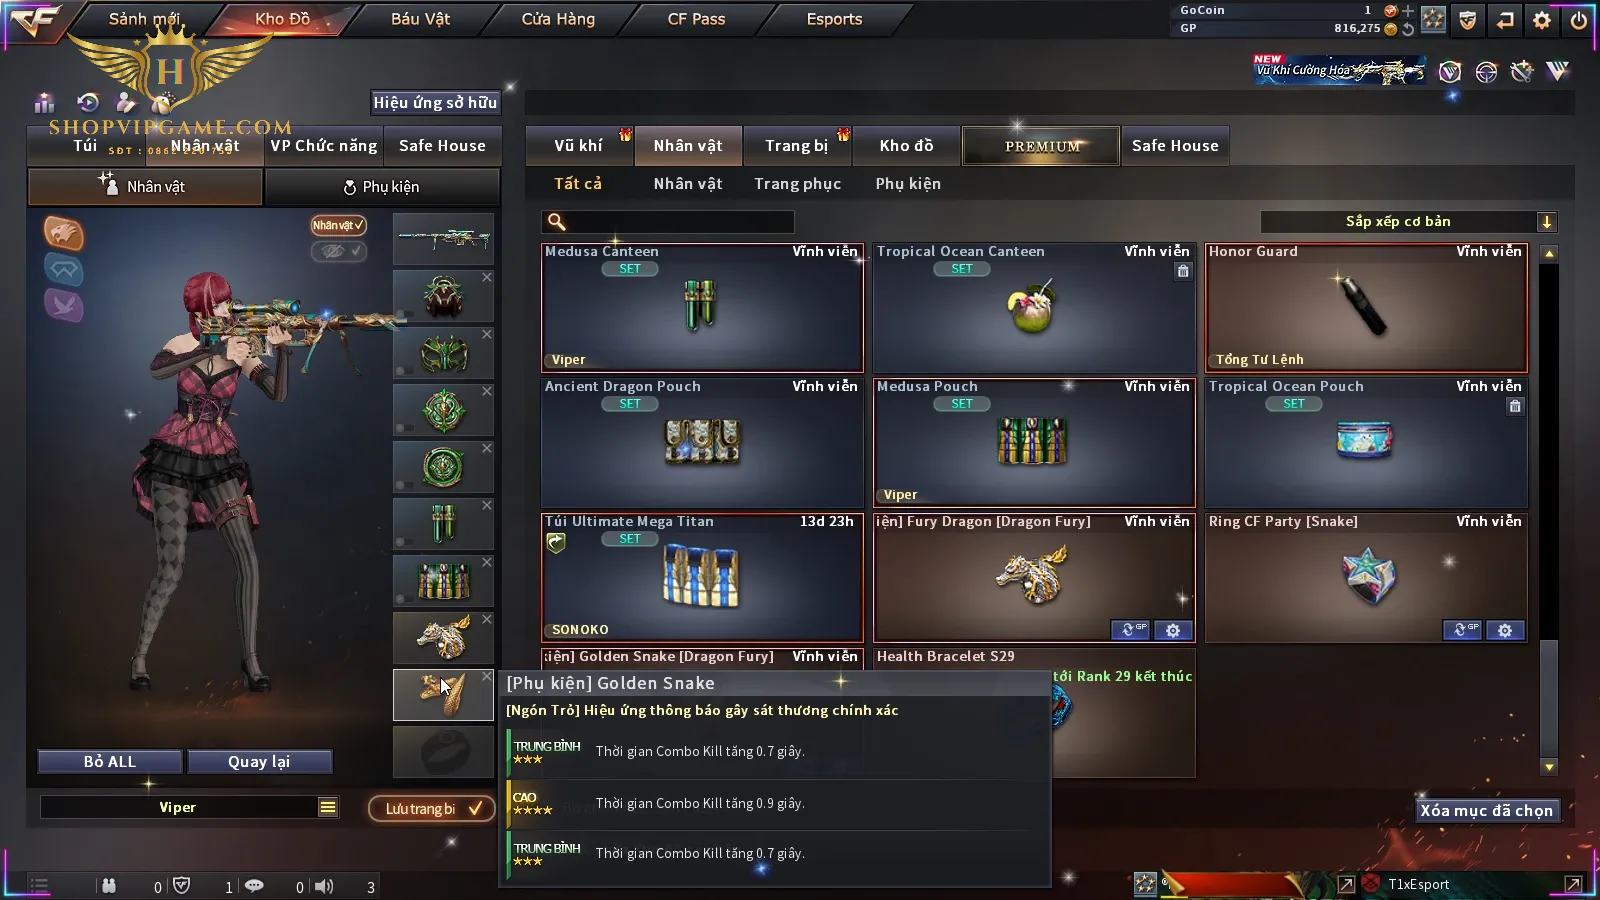1600x900 pixels.
Task: Click GP swap icon on Fury Dragon item
Action: 1131,630
